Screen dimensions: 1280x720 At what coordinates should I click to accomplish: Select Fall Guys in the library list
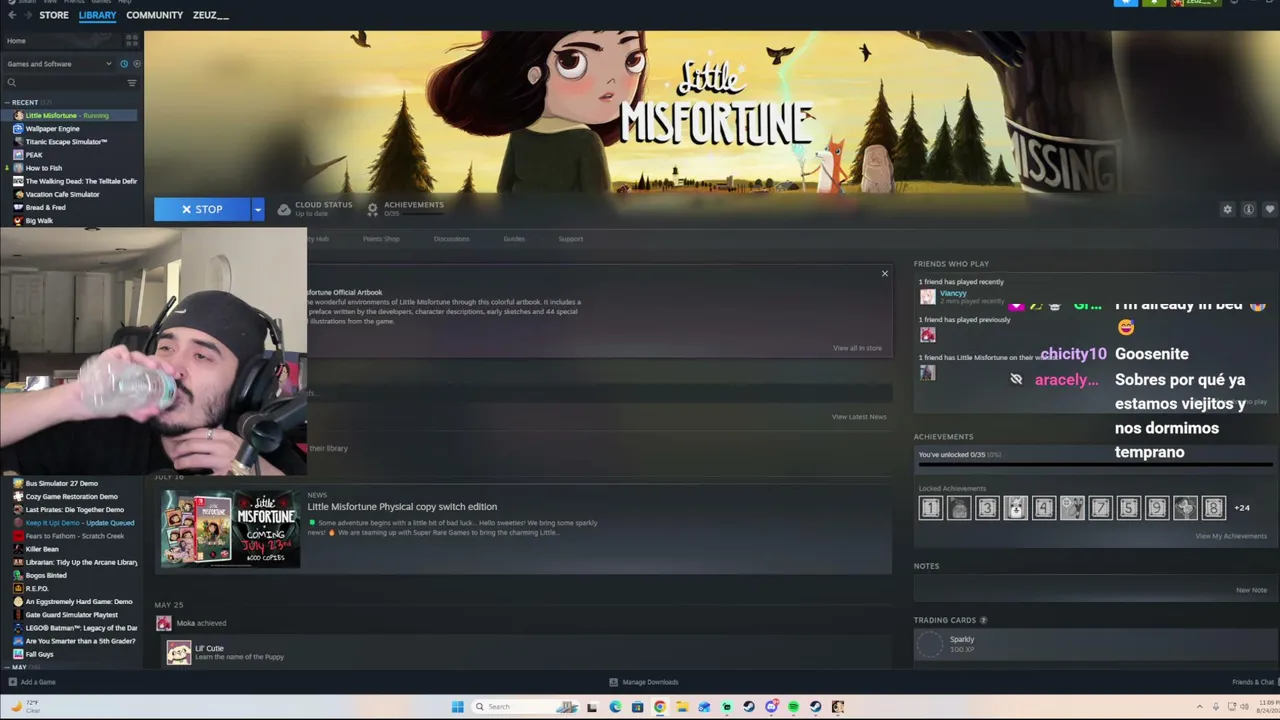point(40,654)
